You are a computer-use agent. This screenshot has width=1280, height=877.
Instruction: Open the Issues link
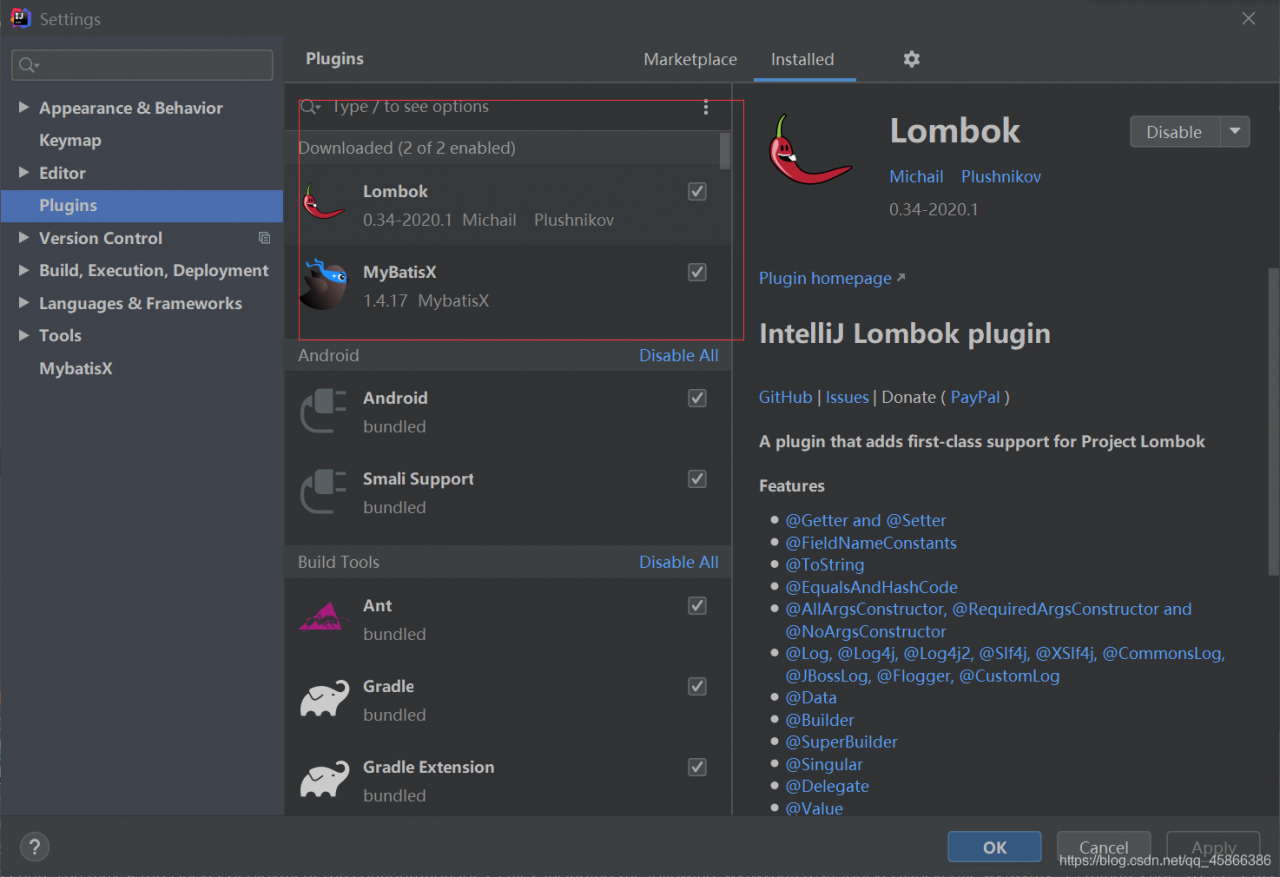[x=847, y=397]
